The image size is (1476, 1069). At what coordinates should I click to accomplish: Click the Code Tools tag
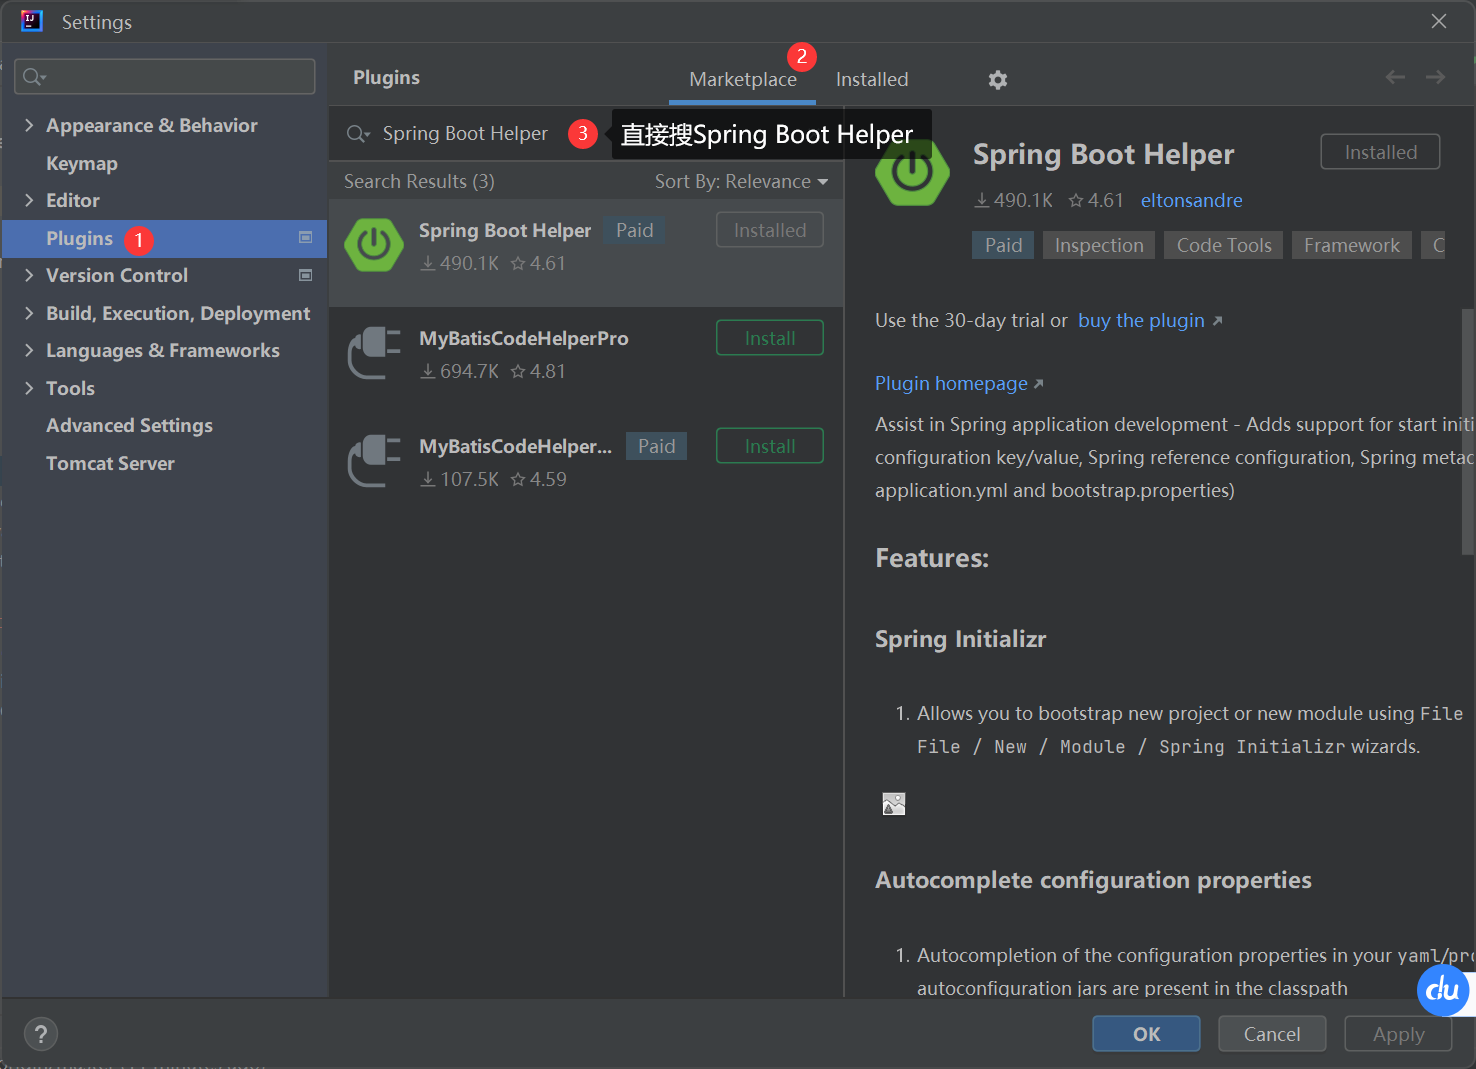[1224, 245]
